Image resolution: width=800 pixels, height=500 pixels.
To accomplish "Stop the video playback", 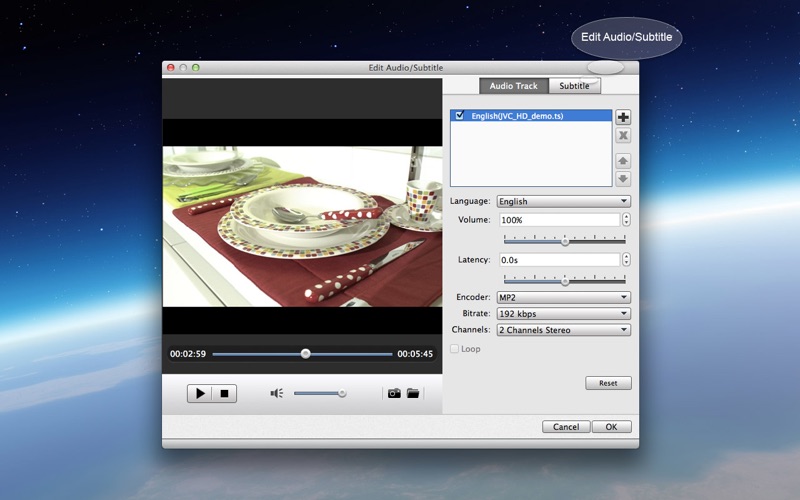I will [x=224, y=393].
